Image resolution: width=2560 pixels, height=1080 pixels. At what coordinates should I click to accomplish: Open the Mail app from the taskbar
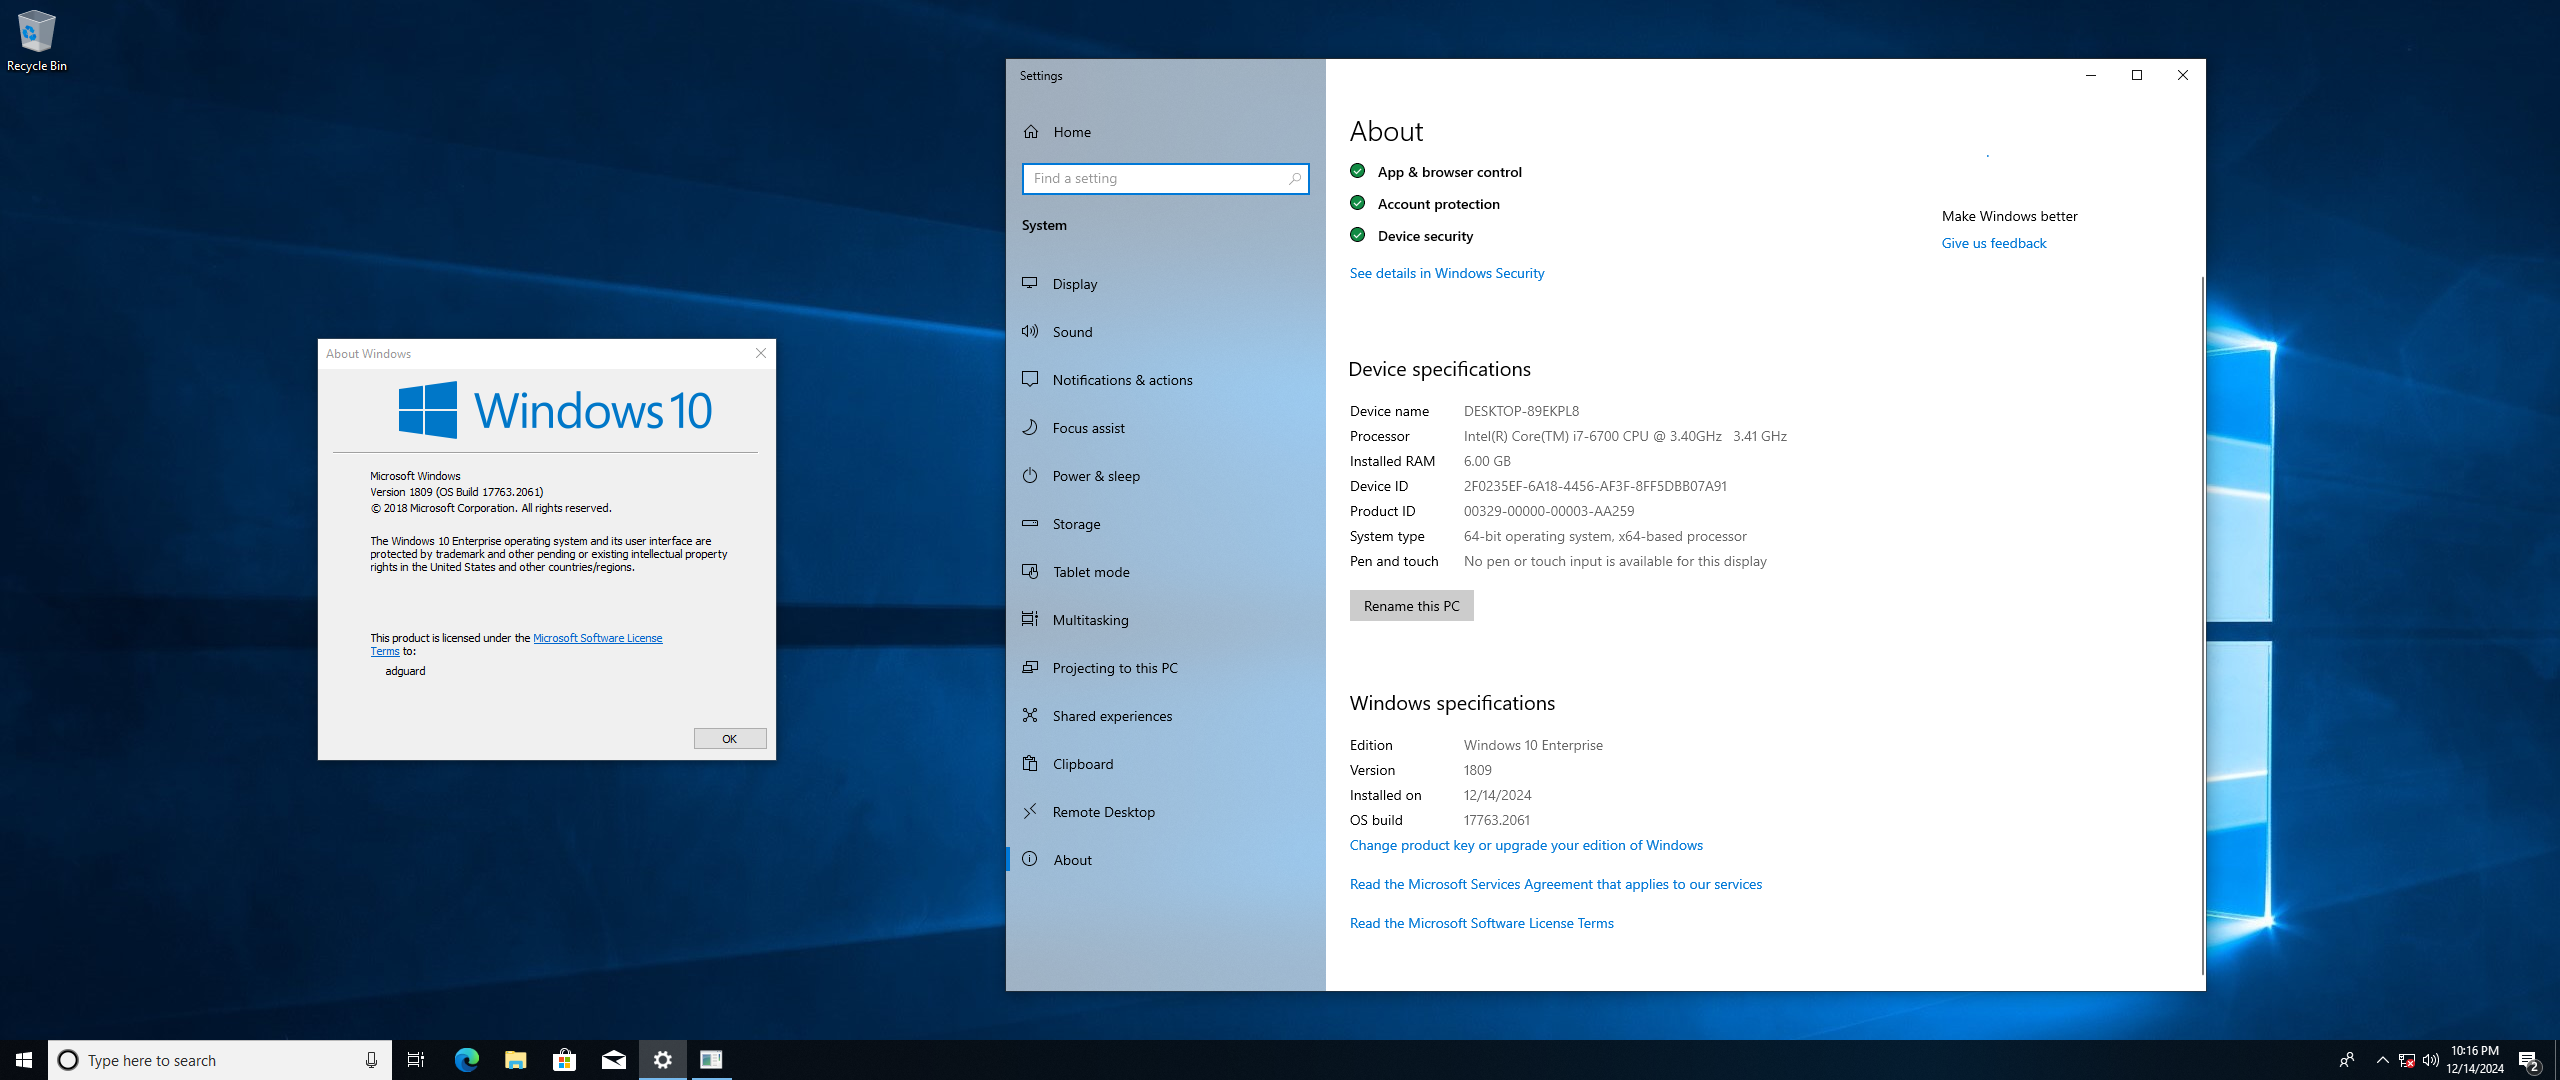tap(613, 1060)
